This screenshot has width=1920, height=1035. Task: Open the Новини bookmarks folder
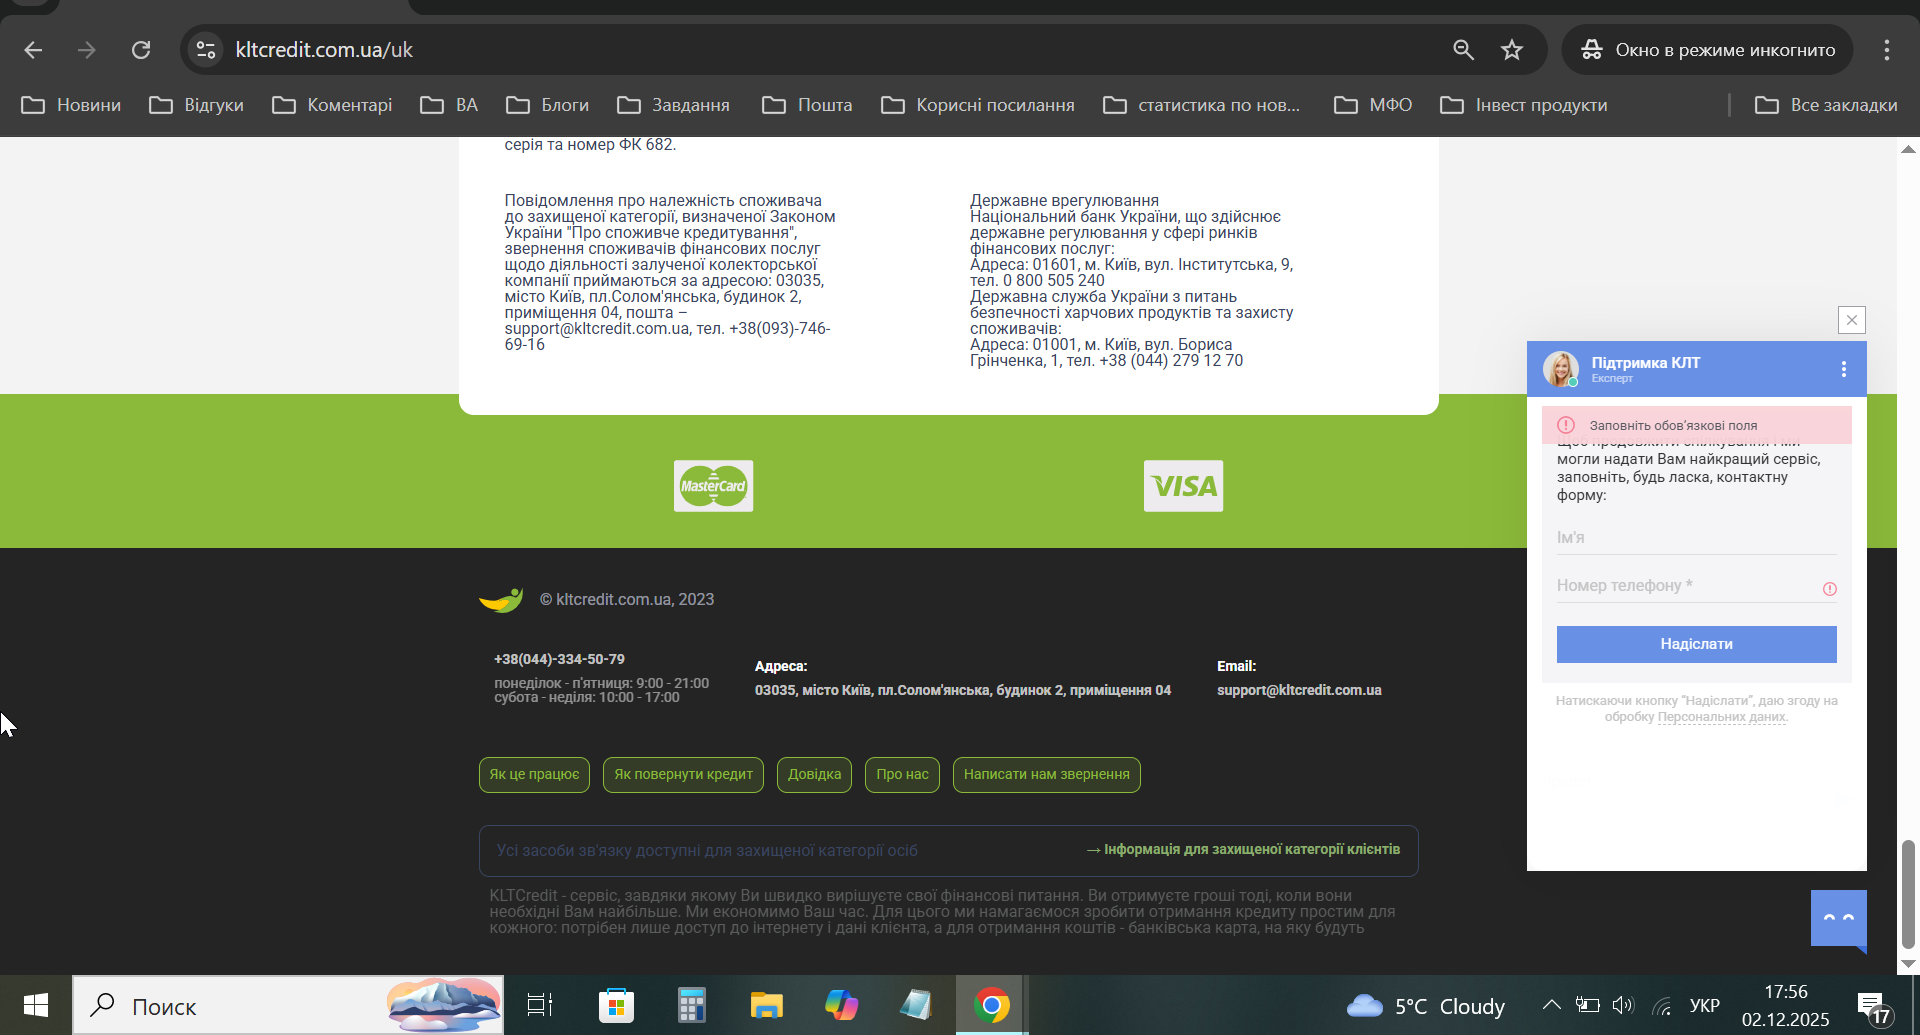coord(71,105)
